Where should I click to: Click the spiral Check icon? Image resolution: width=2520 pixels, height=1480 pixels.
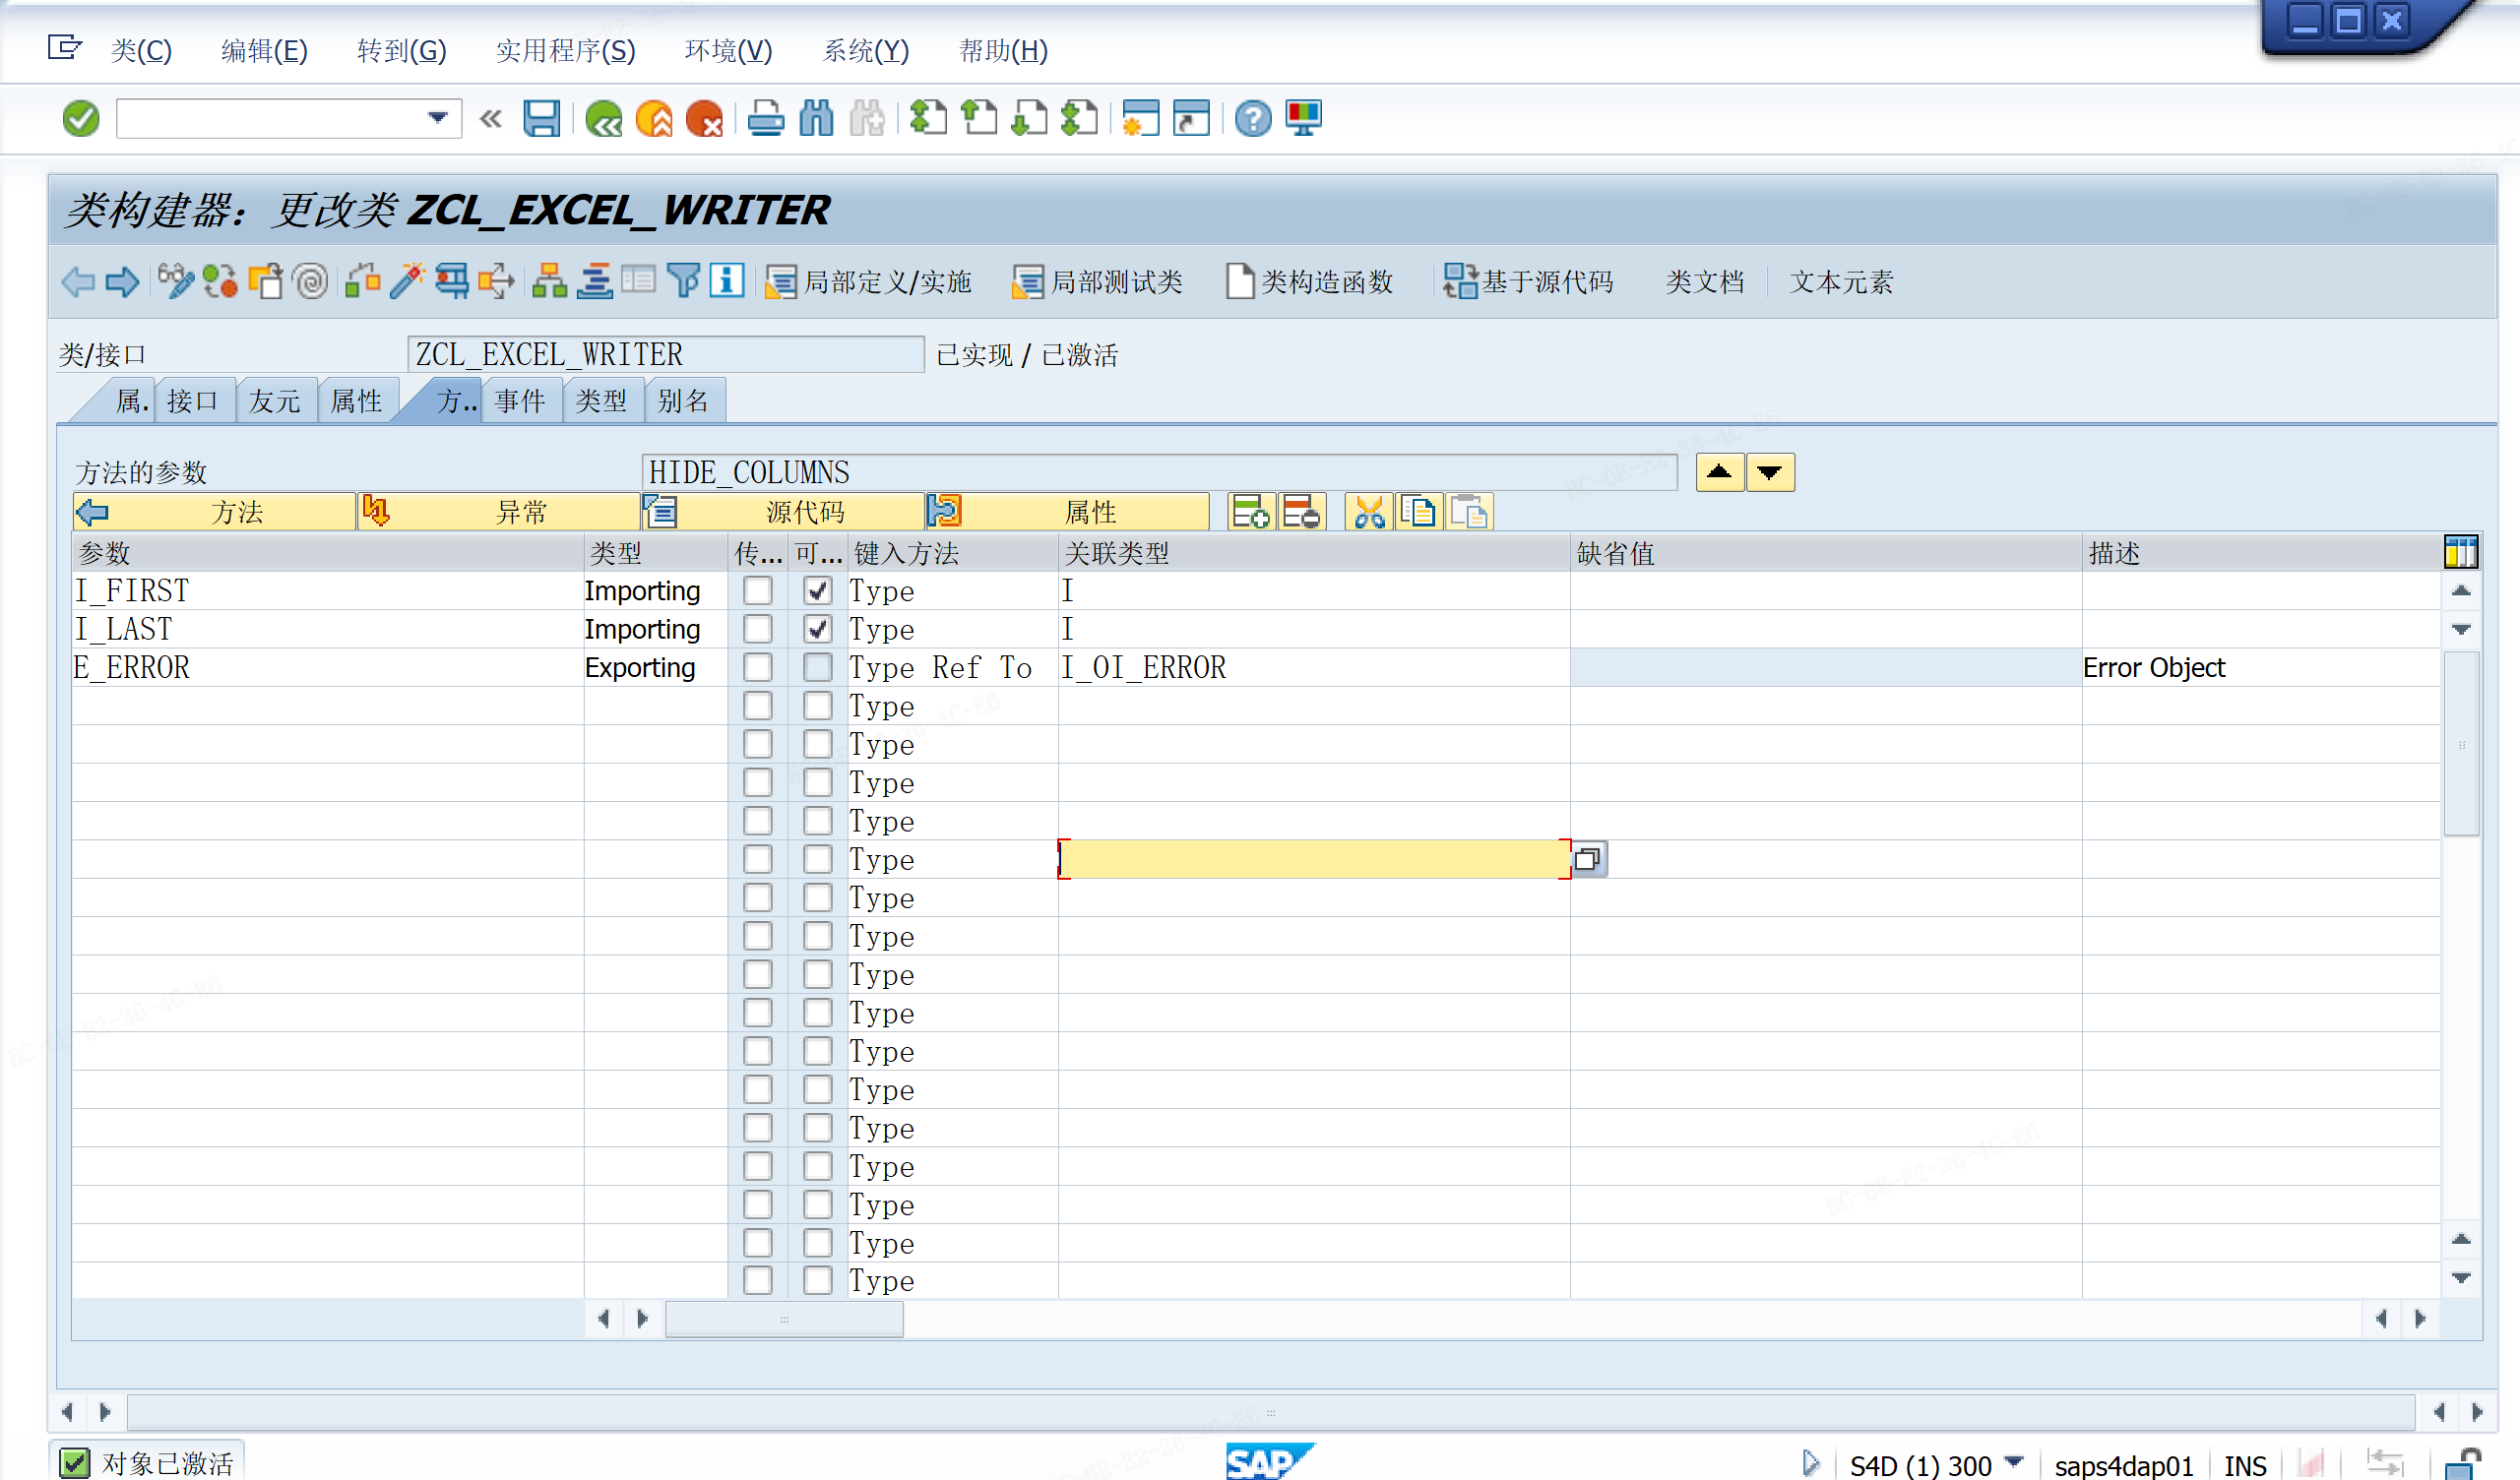(311, 282)
